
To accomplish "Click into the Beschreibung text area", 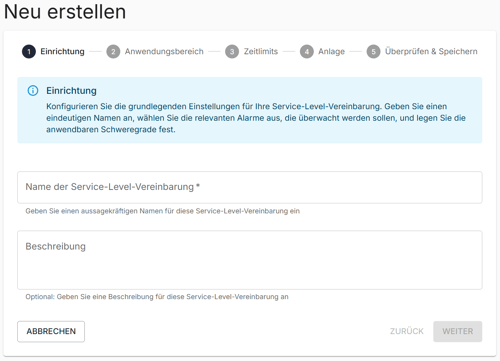I will pos(250,260).
